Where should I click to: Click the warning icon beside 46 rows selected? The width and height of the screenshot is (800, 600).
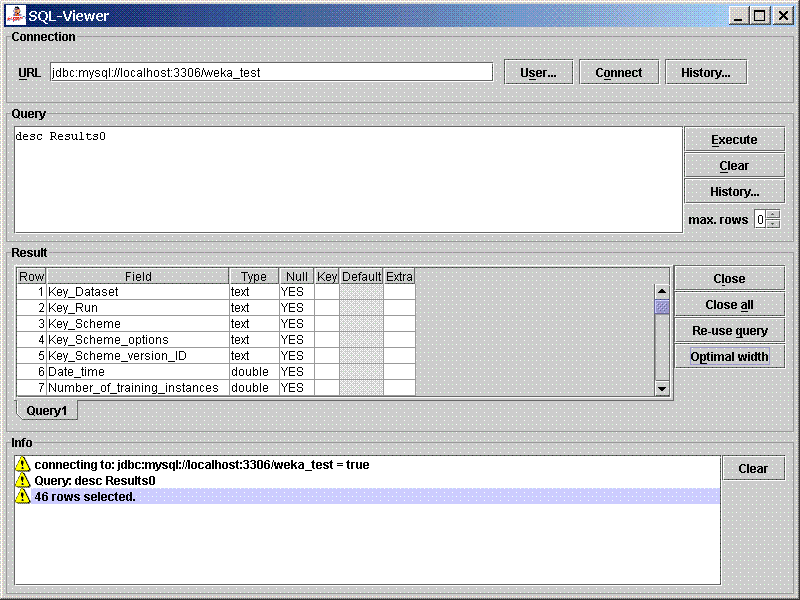(x=22, y=496)
